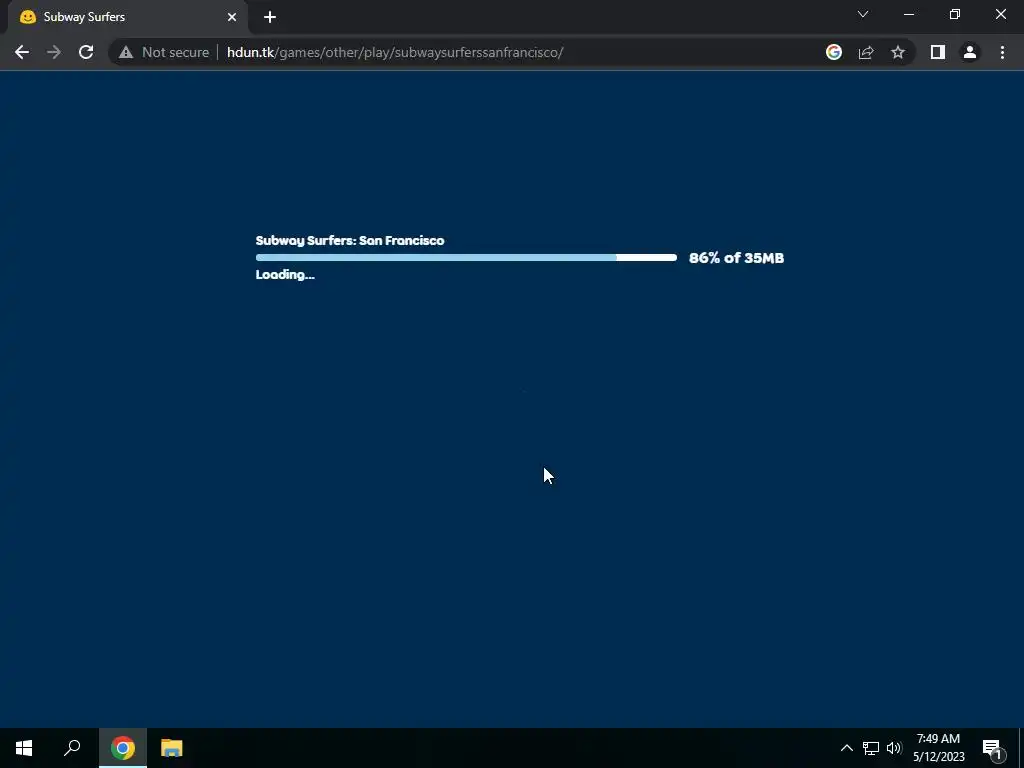The width and height of the screenshot is (1024, 768).
Task: Click the smiley favicon on the tab
Action: [27, 17]
